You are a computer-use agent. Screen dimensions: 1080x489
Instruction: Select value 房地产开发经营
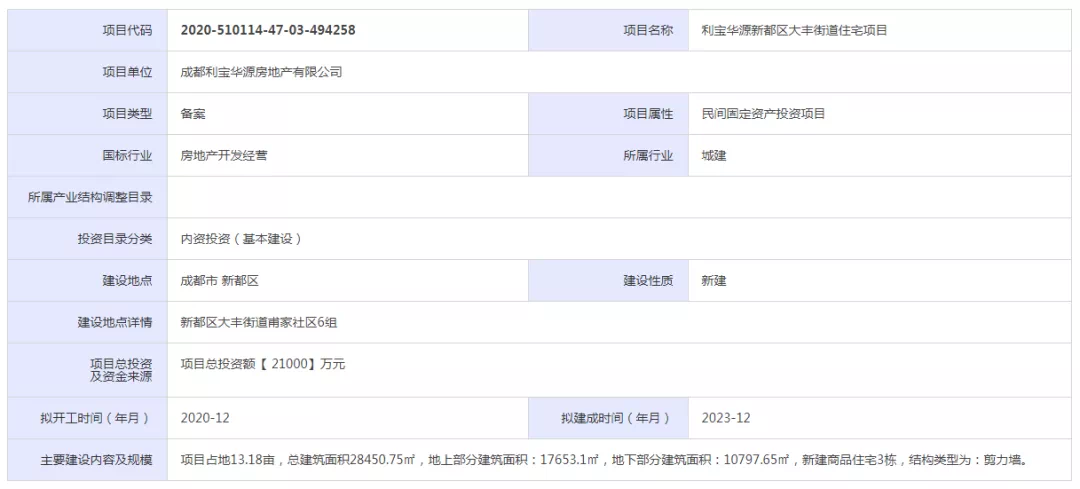coord(224,156)
